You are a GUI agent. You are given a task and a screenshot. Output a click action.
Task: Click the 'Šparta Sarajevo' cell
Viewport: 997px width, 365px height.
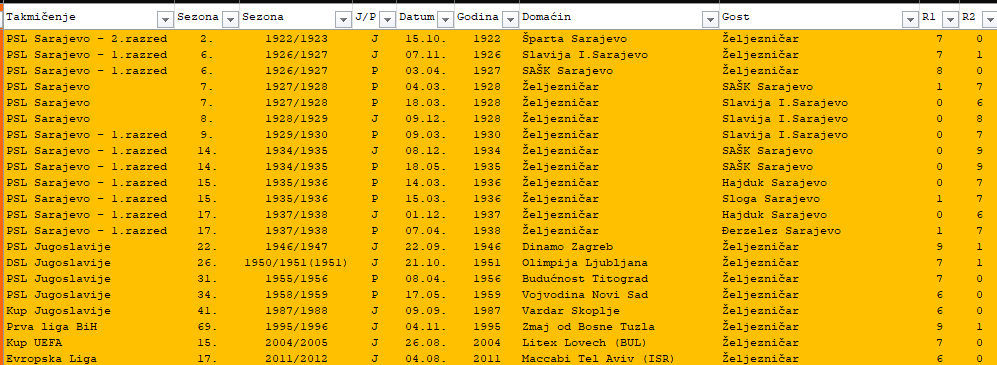[x=619, y=39]
